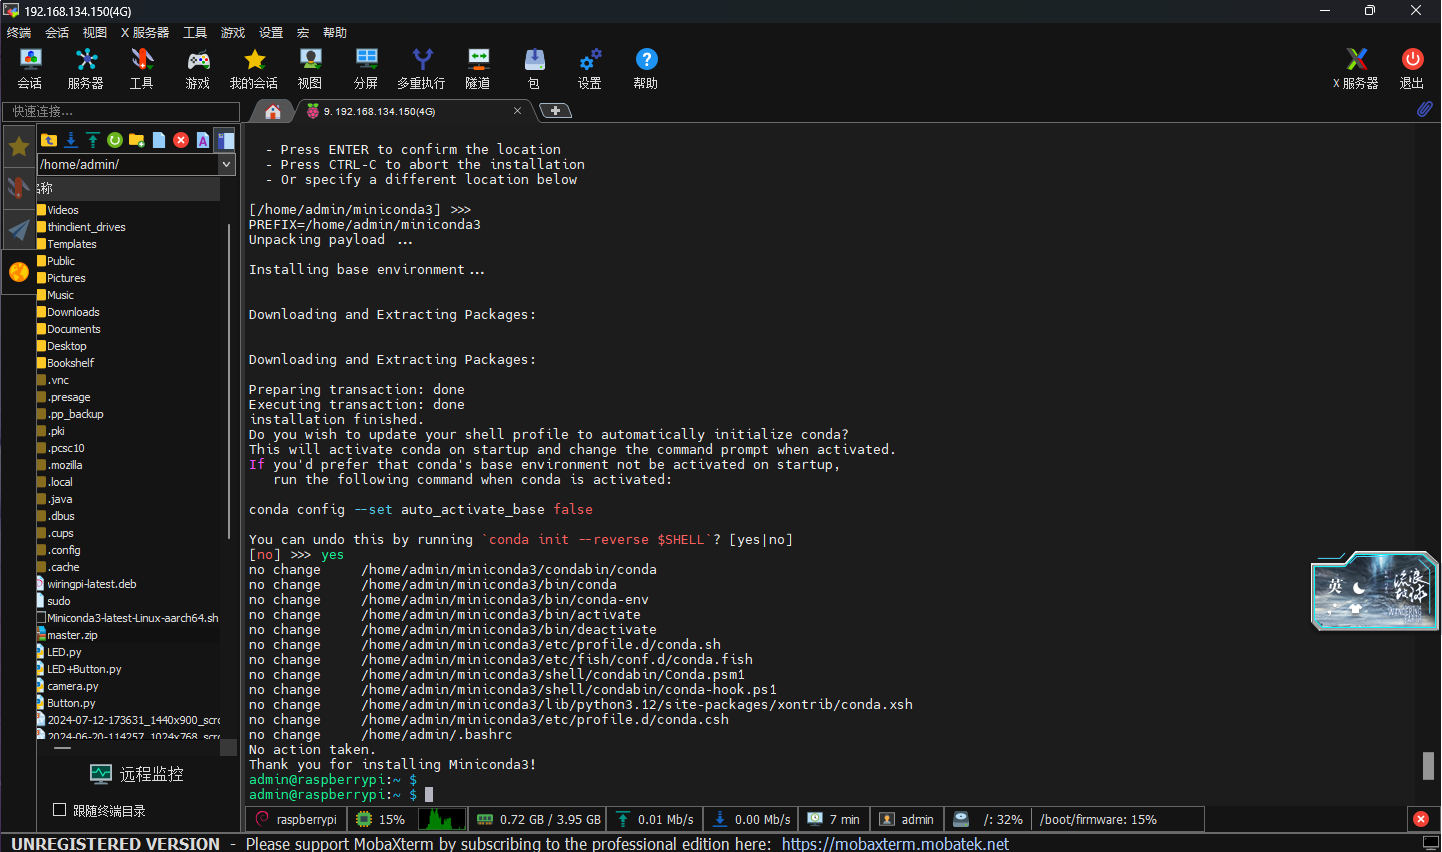The height and width of the screenshot is (852, 1442).
Task: Click the 远程监控 remote monitoring button
Action: click(137, 774)
